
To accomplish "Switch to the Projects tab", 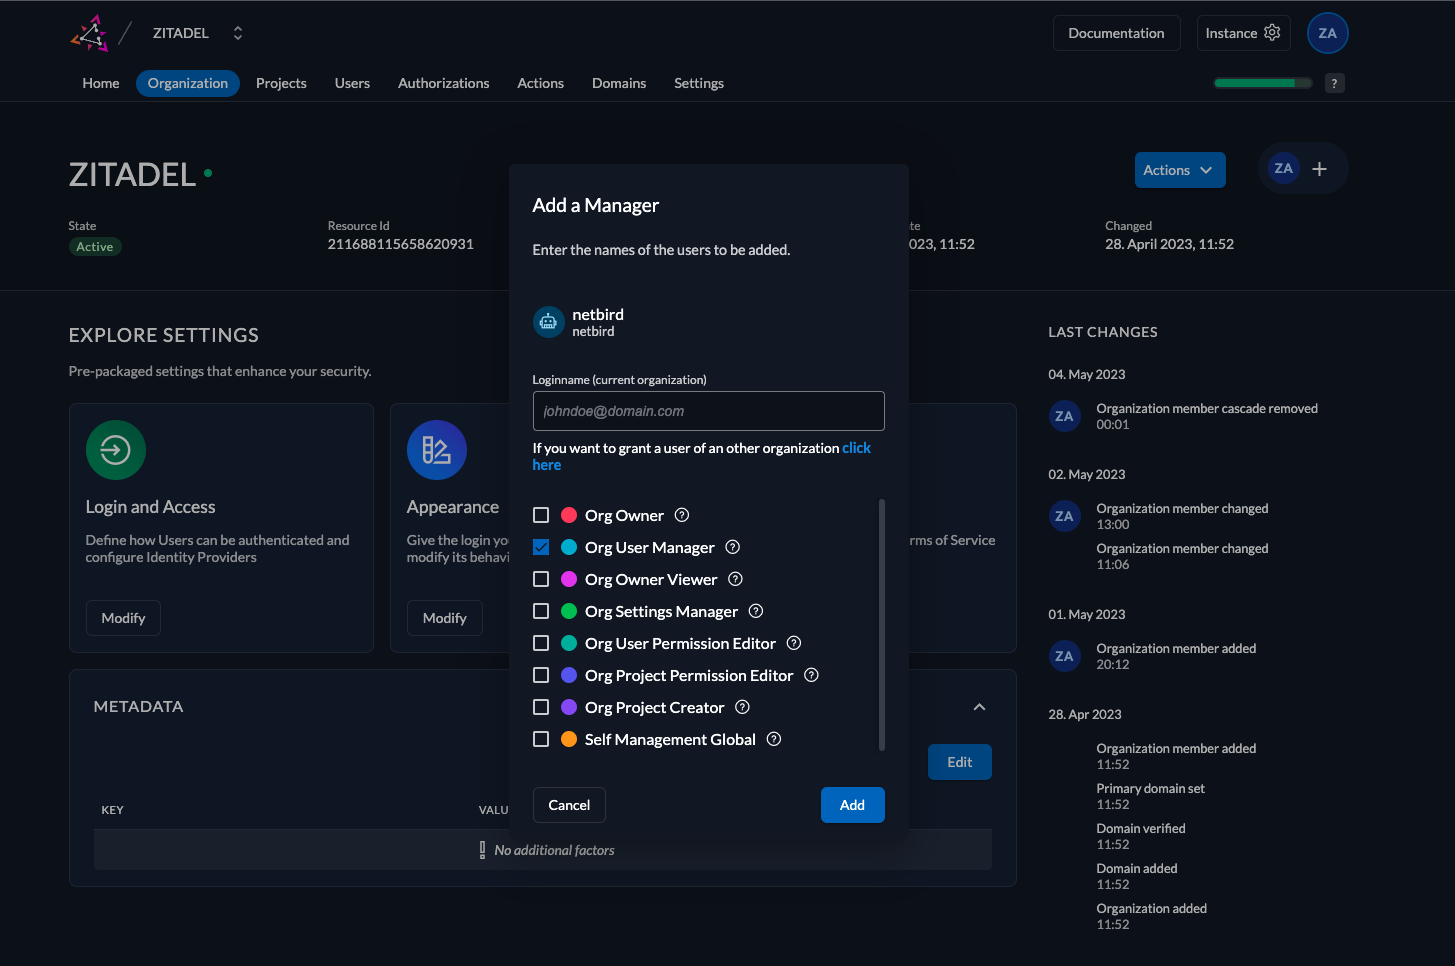I will 281,83.
